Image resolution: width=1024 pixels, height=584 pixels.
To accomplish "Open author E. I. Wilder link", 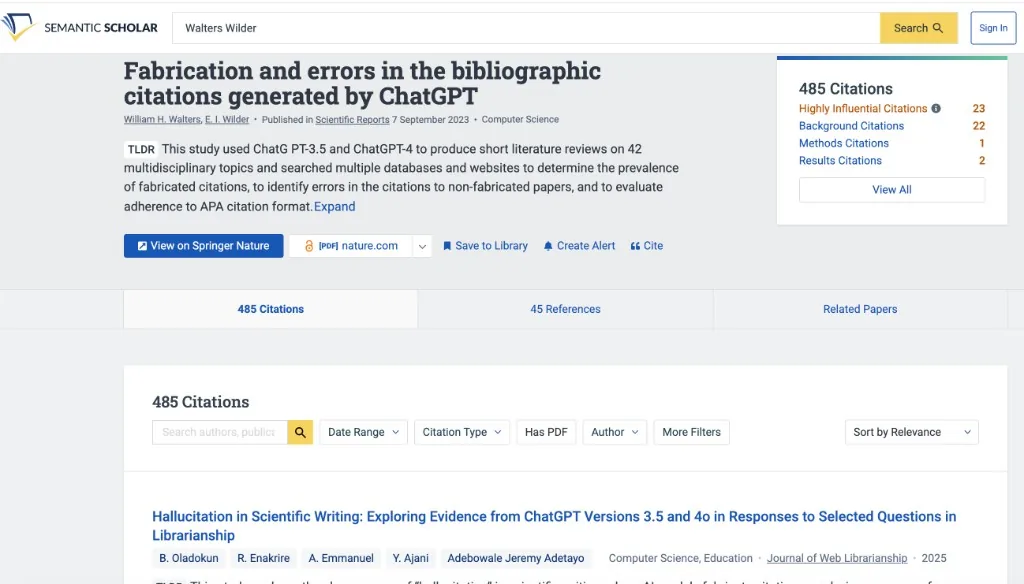I will [227, 120].
